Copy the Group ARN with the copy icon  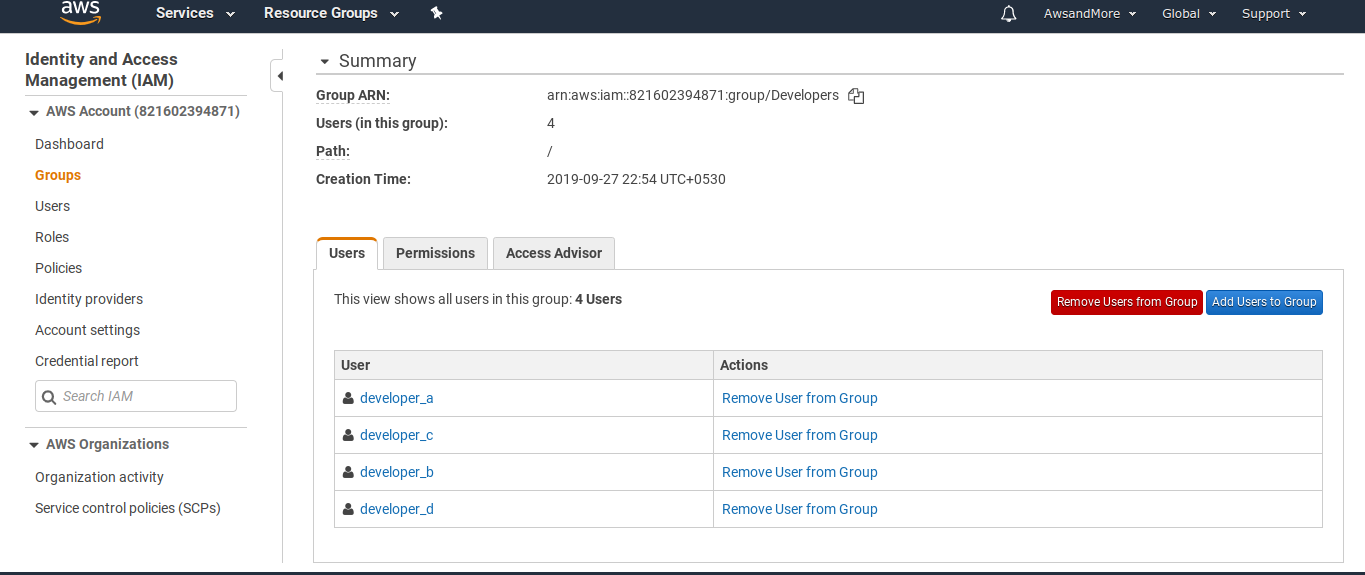pyautogui.click(x=856, y=96)
